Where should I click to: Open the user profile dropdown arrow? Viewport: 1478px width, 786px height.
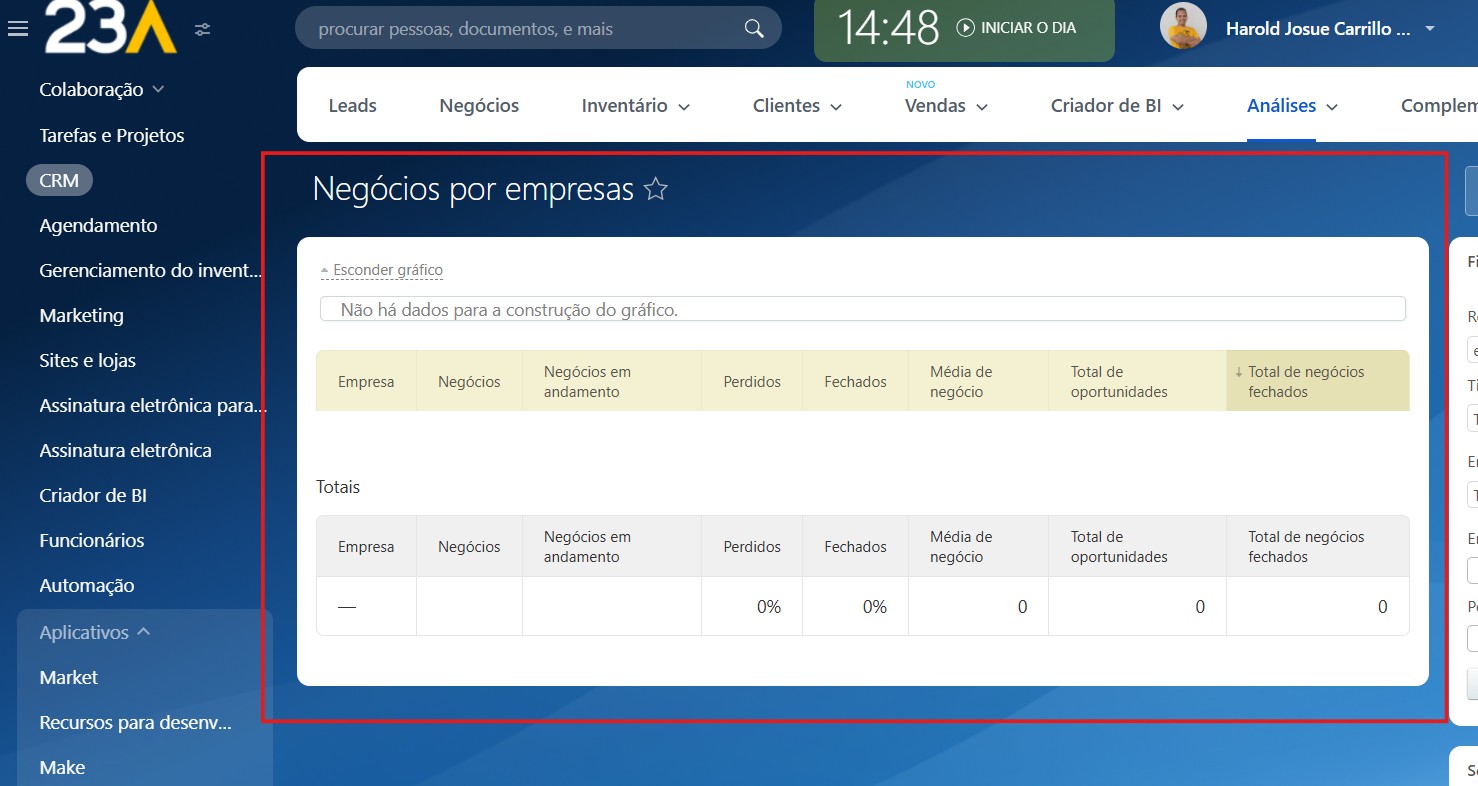(x=1430, y=28)
